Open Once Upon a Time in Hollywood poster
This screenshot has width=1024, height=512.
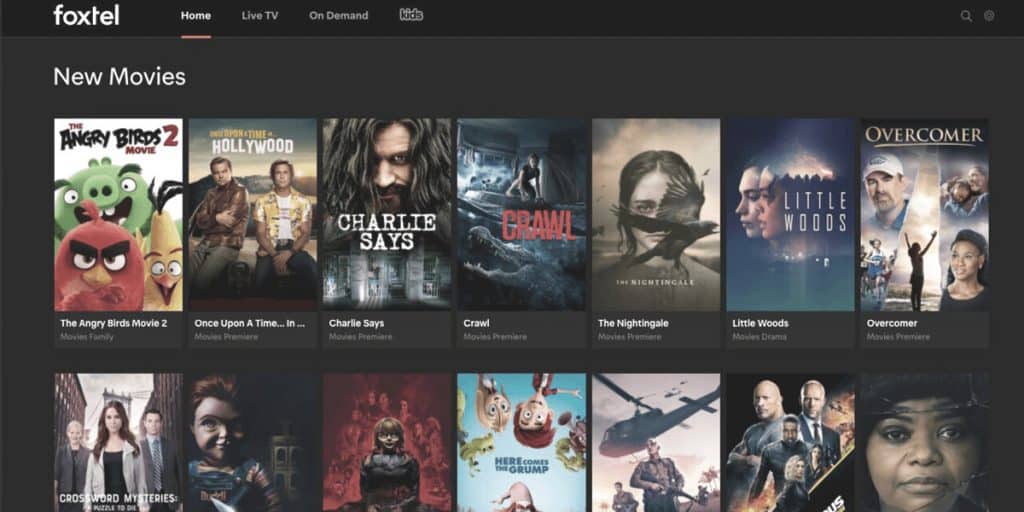point(253,214)
